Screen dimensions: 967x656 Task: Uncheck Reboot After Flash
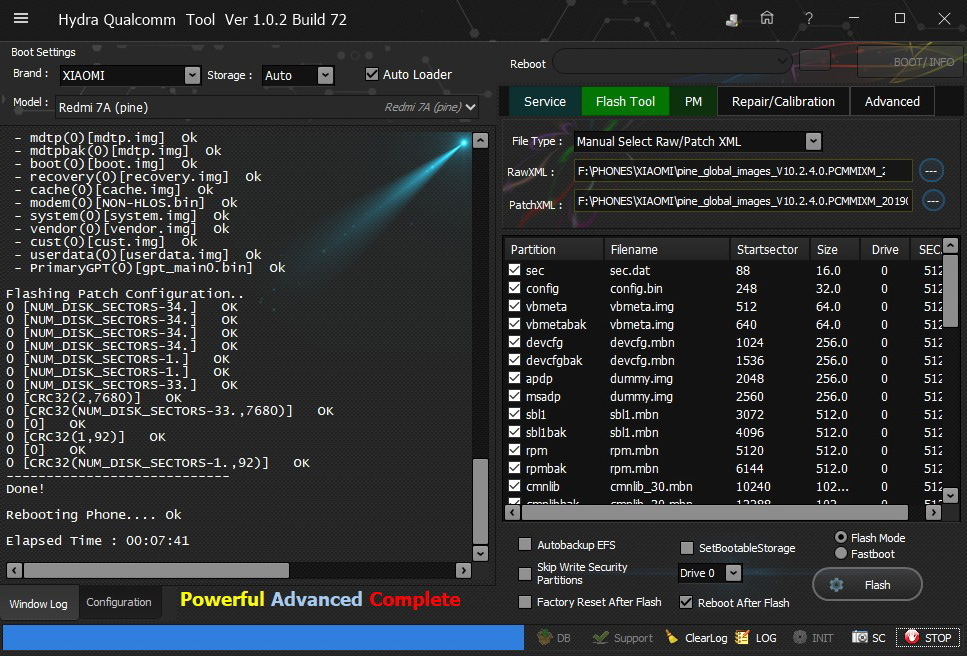[x=686, y=602]
